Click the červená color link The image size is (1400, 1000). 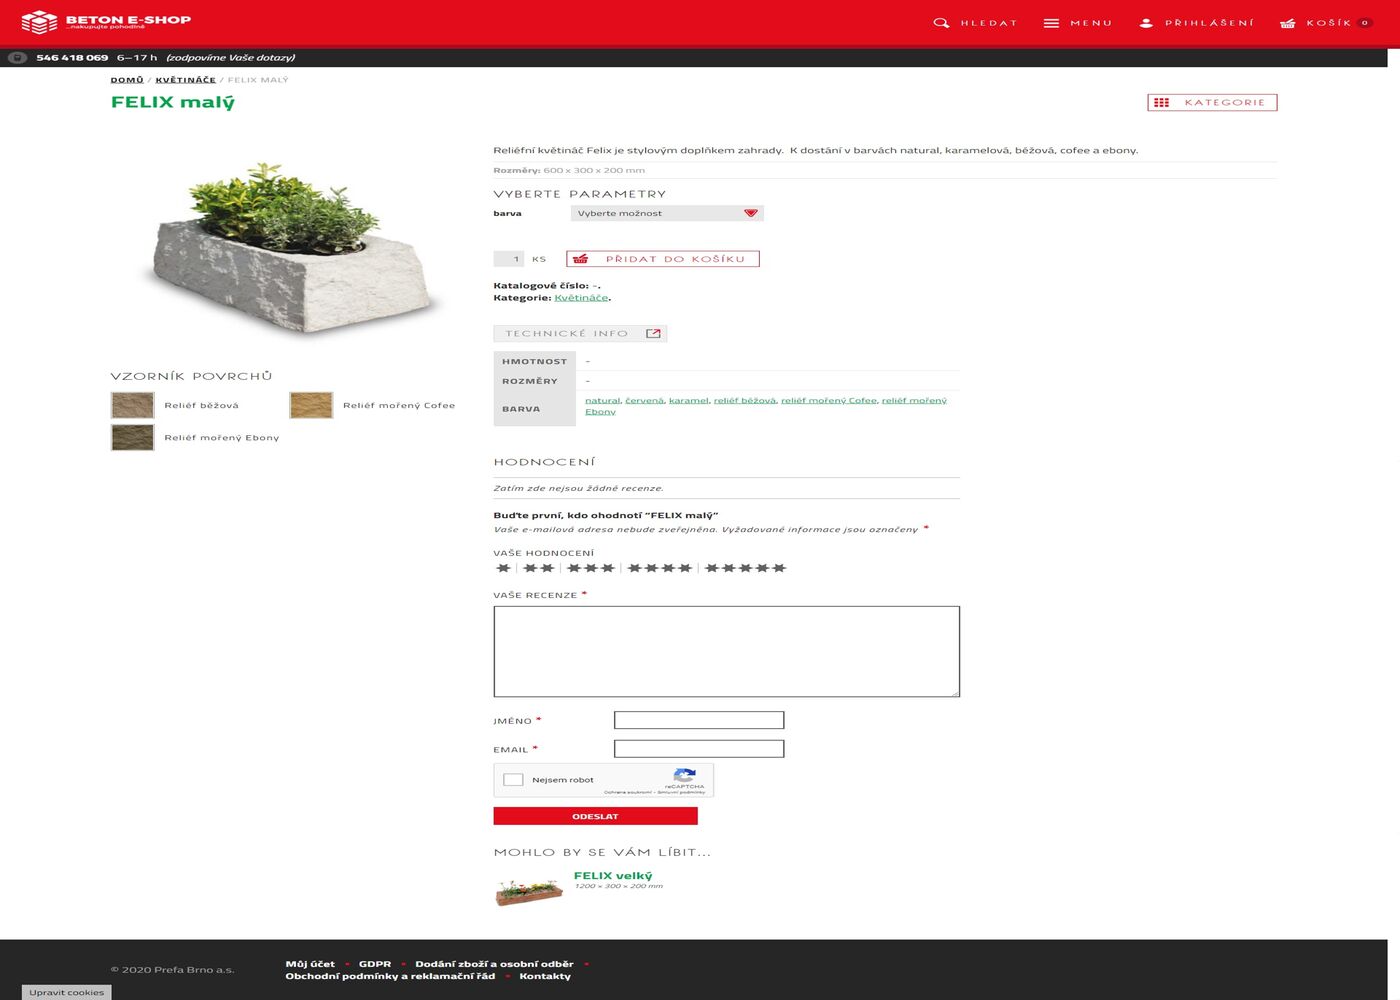[x=644, y=401]
